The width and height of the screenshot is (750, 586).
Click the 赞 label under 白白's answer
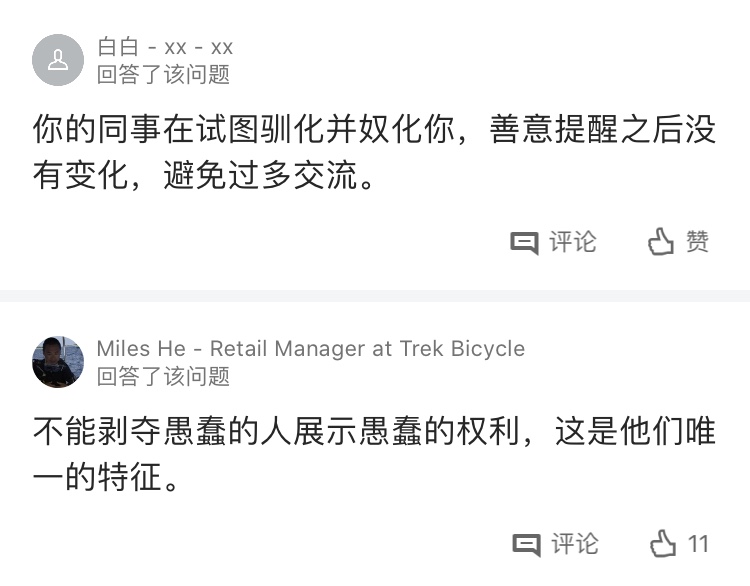[697, 241]
